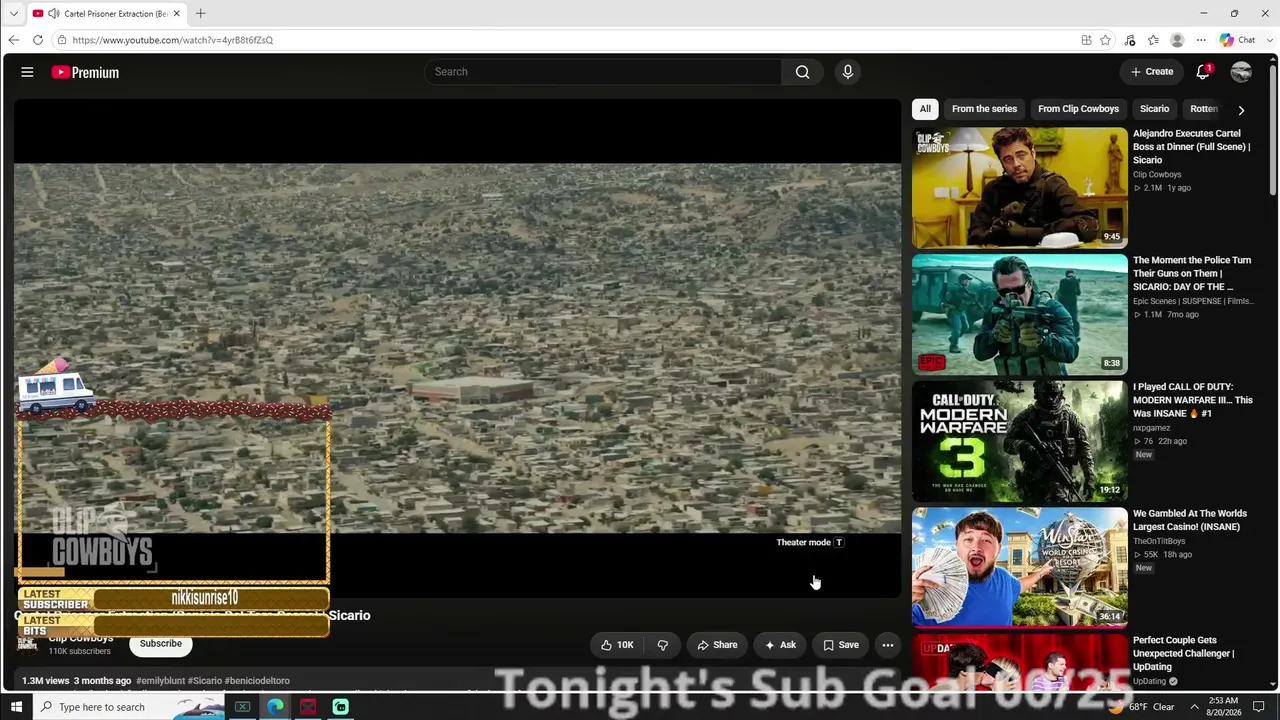Select the Rotten chip
Image resolution: width=1280 pixels, height=720 pixels.
[x=1204, y=109]
